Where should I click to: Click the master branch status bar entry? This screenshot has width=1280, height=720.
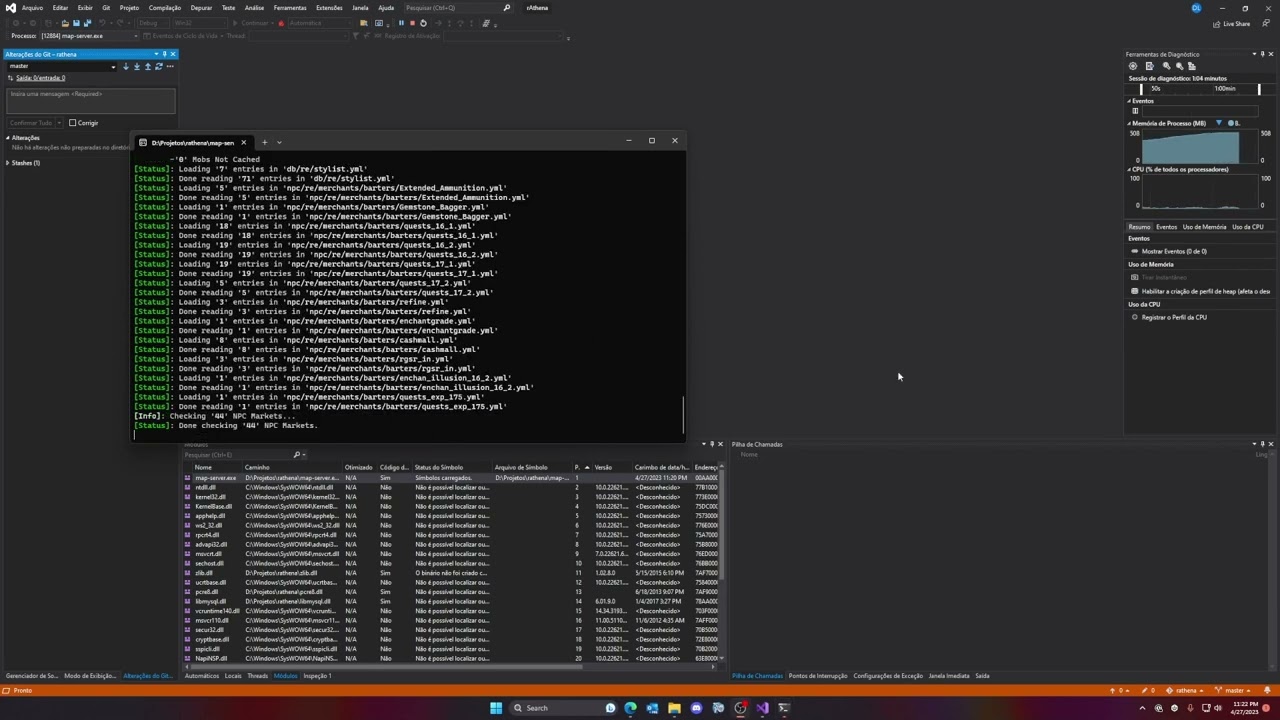1236,690
